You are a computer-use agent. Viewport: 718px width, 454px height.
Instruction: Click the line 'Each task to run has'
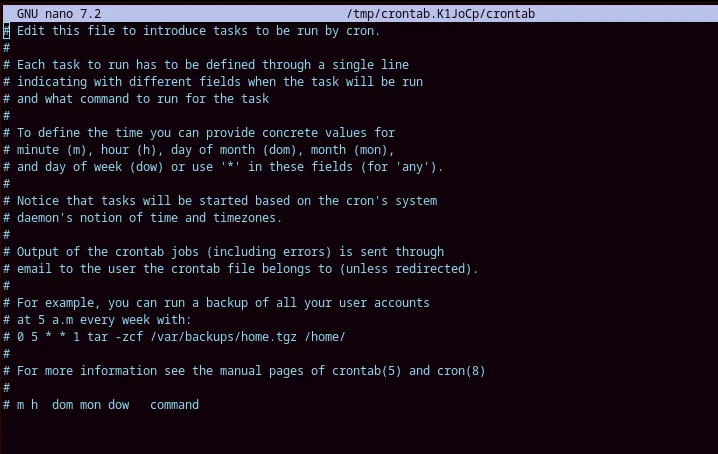pos(206,65)
